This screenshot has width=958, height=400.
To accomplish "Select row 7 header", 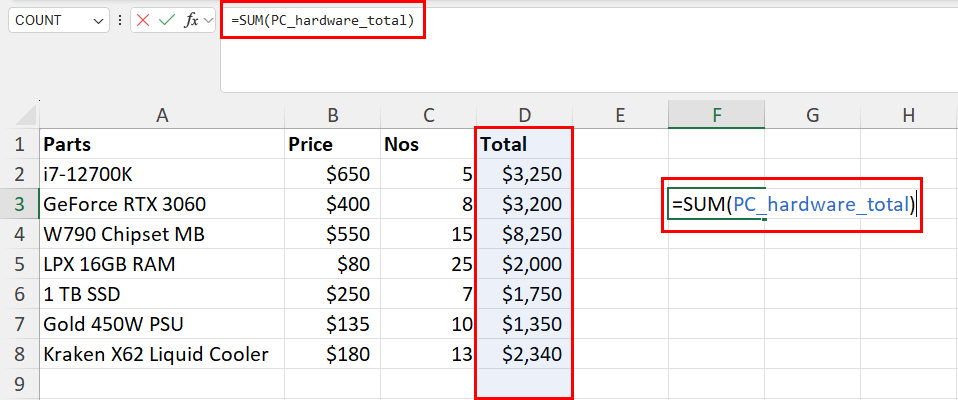I will coord(20,324).
